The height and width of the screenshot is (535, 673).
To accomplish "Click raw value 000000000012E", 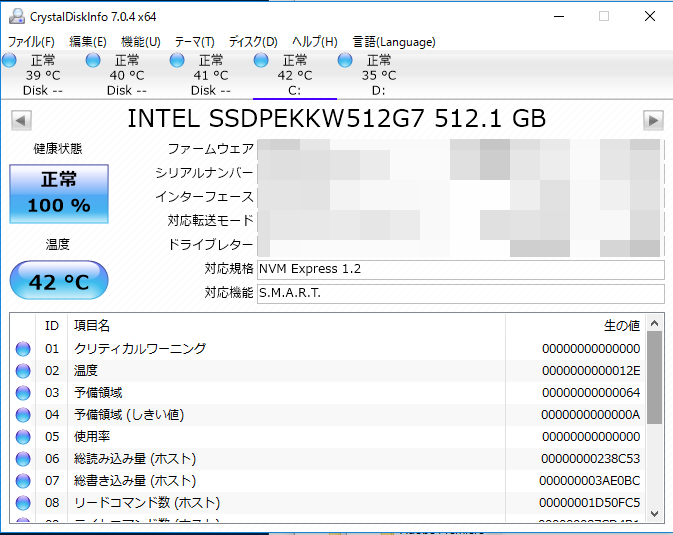I will (x=591, y=371).
